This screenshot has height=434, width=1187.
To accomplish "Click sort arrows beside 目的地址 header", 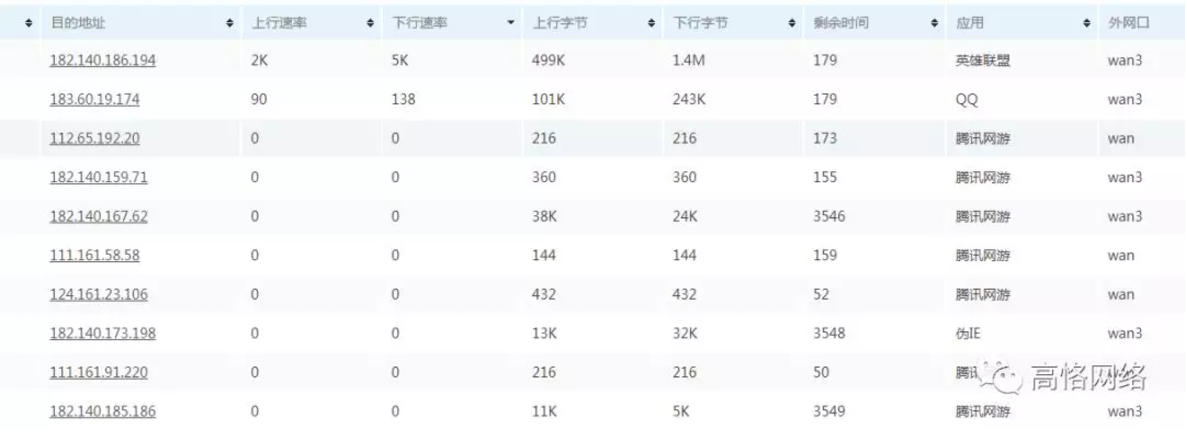I will [x=230, y=23].
